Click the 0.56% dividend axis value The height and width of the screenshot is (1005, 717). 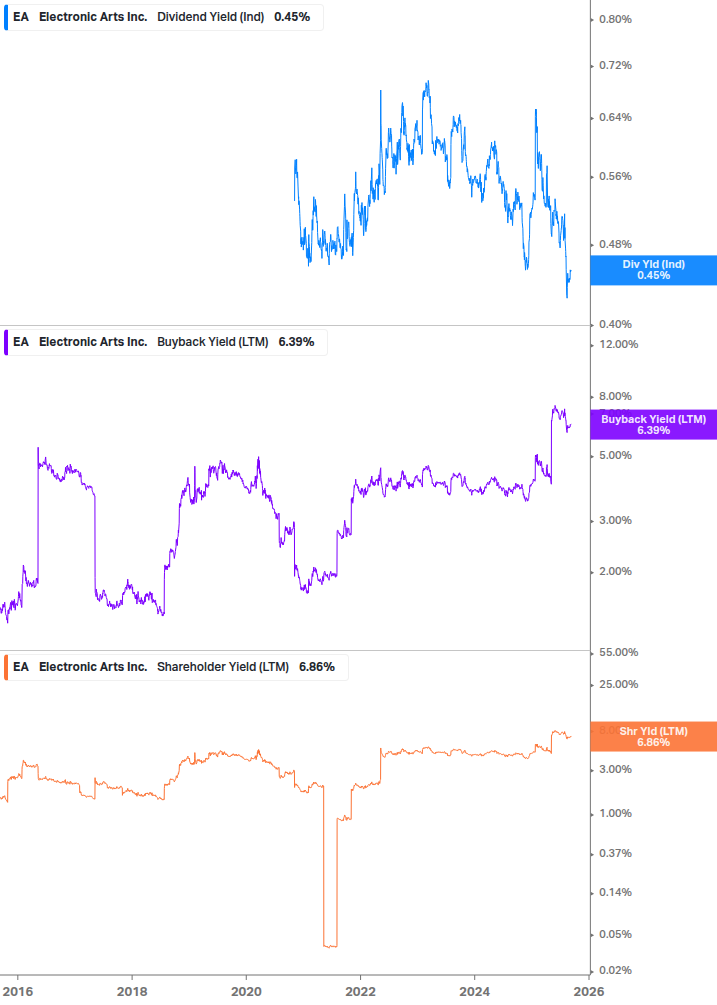pos(615,176)
